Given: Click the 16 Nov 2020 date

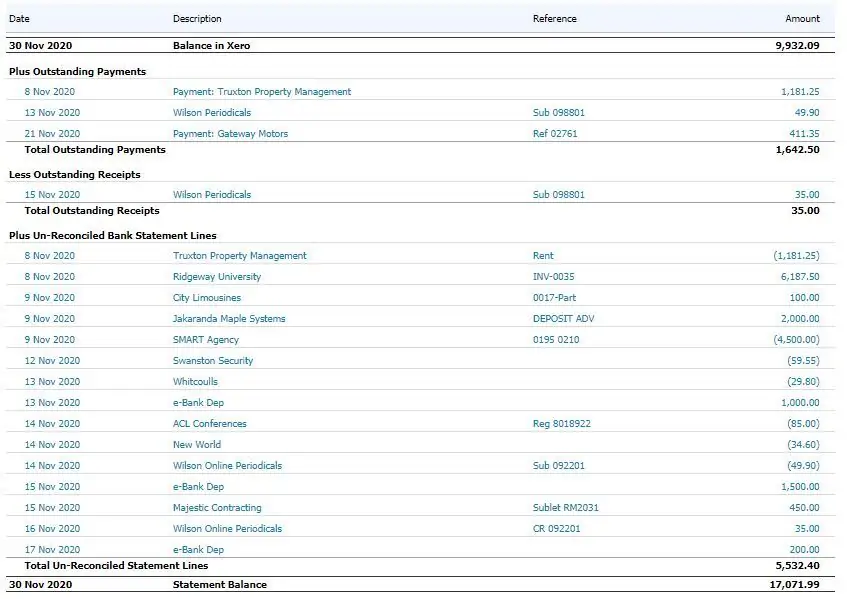Looking at the screenshot, I should coord(52,529).
